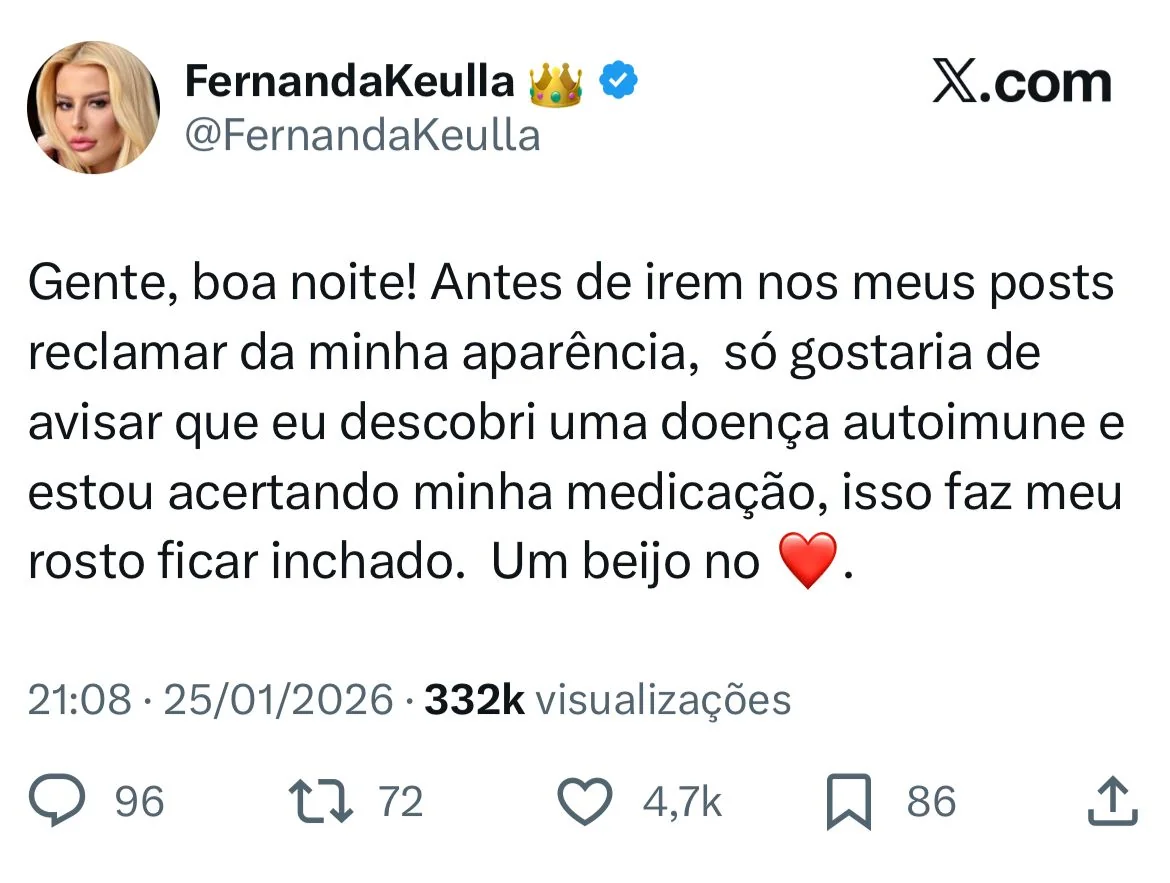
Task: Open the FernandaKeulla display name link
Action: click(349, 83)
